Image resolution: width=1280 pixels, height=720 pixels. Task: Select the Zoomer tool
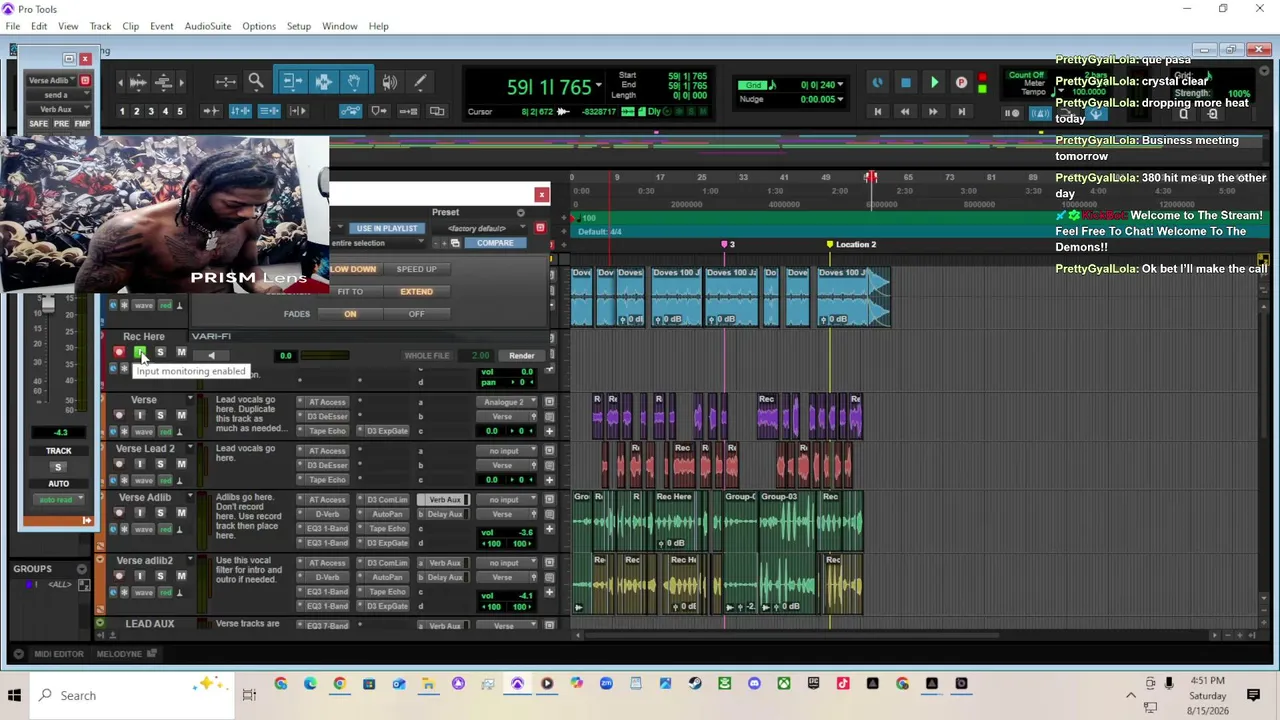(x=256, y=82)
